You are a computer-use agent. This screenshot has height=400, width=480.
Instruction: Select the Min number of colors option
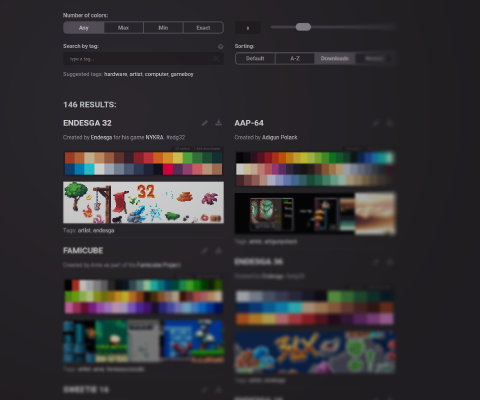[x=163, y=28]
